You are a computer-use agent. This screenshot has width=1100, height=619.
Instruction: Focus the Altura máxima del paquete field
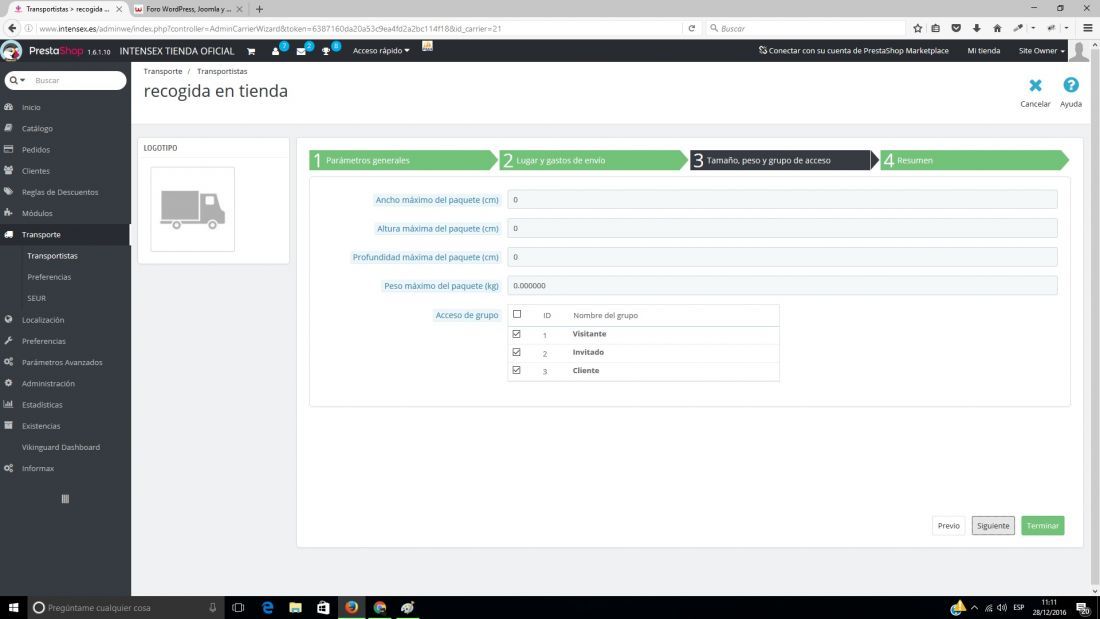pos(782,229)
